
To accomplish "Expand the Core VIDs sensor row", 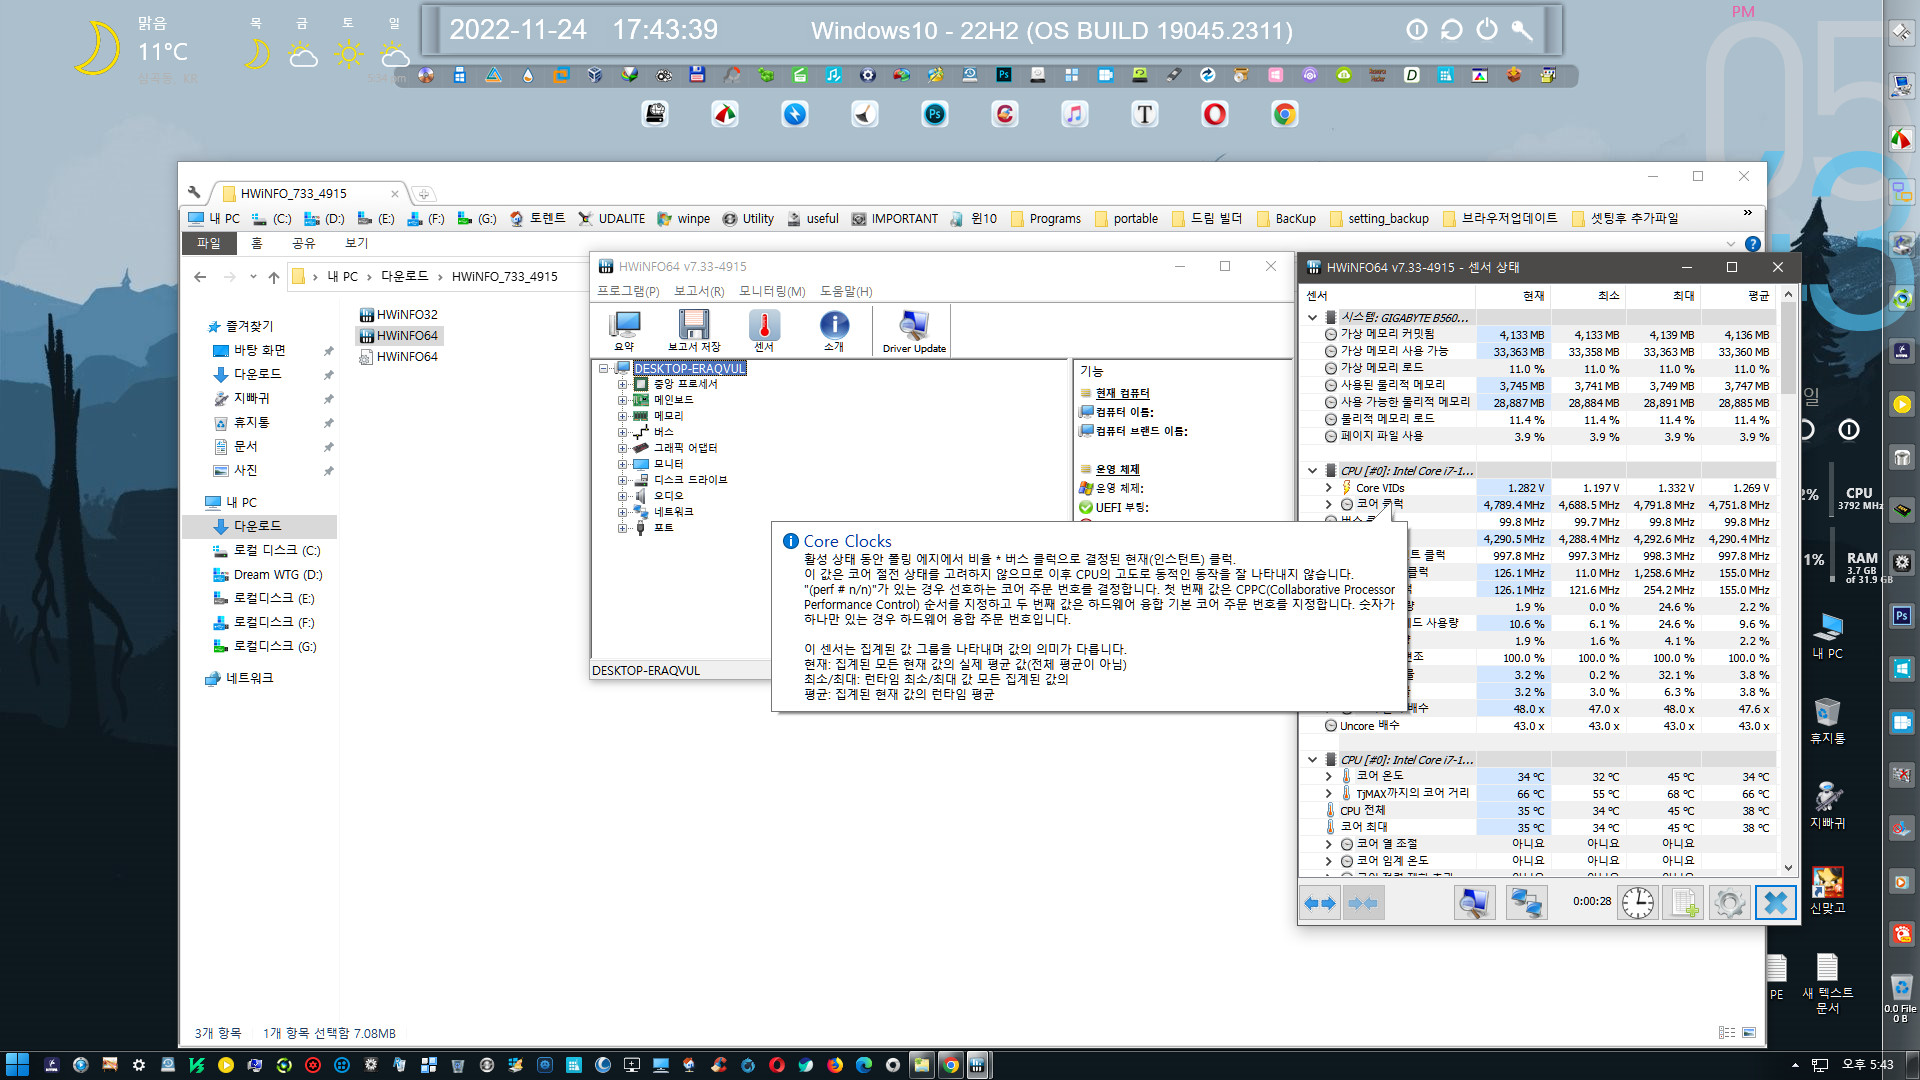I will [1328, 488].
